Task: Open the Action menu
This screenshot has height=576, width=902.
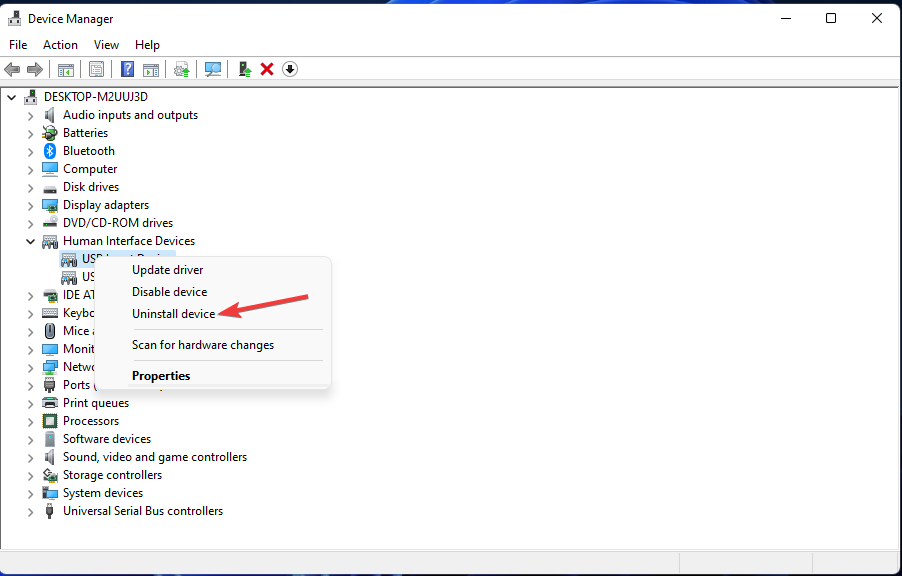Action: (60, 44)
